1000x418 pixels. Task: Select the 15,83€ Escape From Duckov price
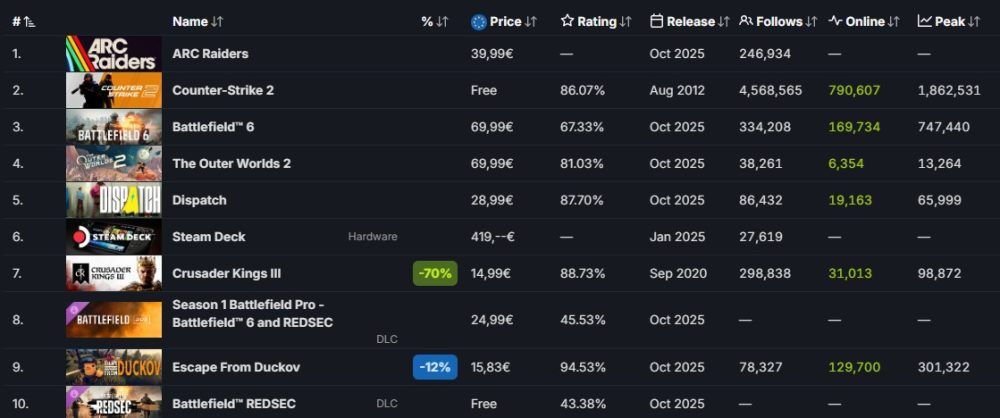(x=492, y=367)
